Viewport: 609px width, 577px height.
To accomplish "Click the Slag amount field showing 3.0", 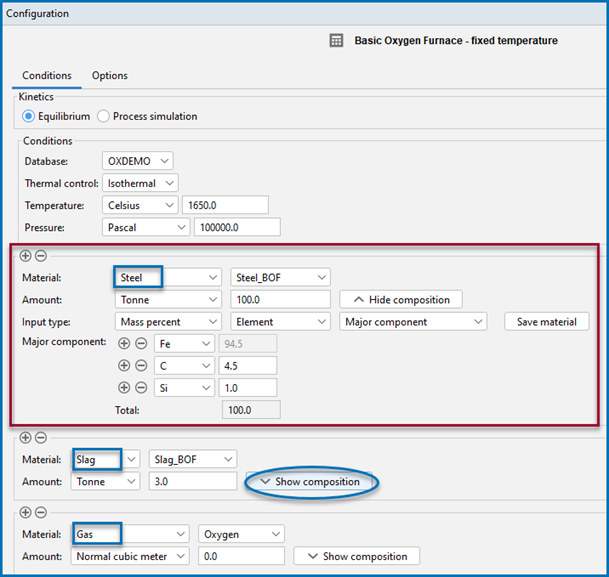I will (x=193, y=481).
